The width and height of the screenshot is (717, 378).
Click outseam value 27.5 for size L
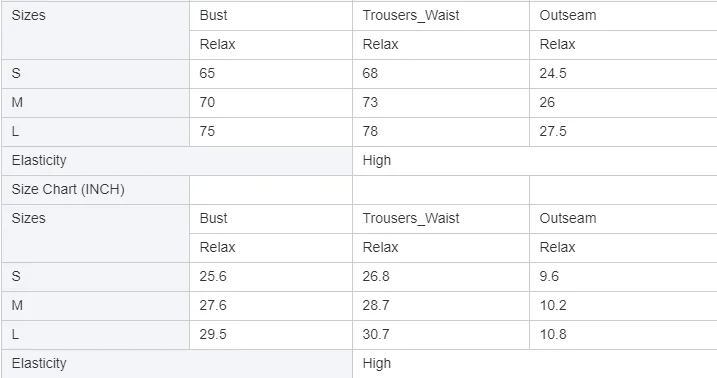623,132
